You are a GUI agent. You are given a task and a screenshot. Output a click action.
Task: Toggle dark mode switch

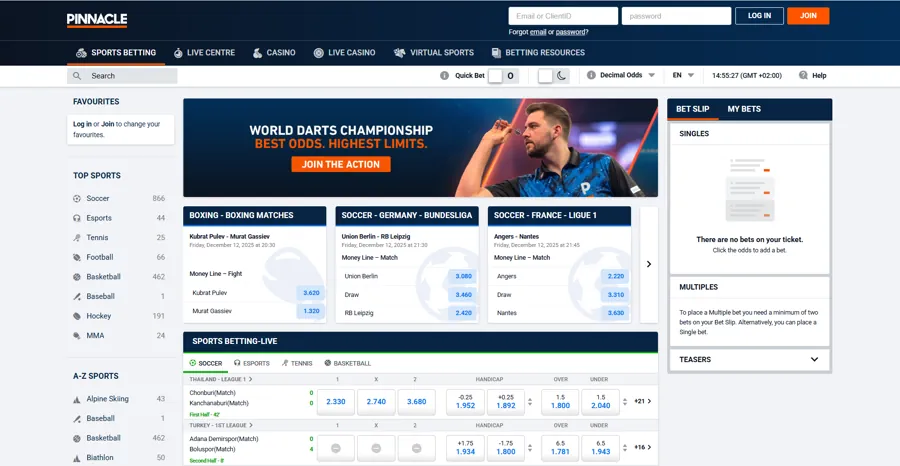click(x=553, y=76)
